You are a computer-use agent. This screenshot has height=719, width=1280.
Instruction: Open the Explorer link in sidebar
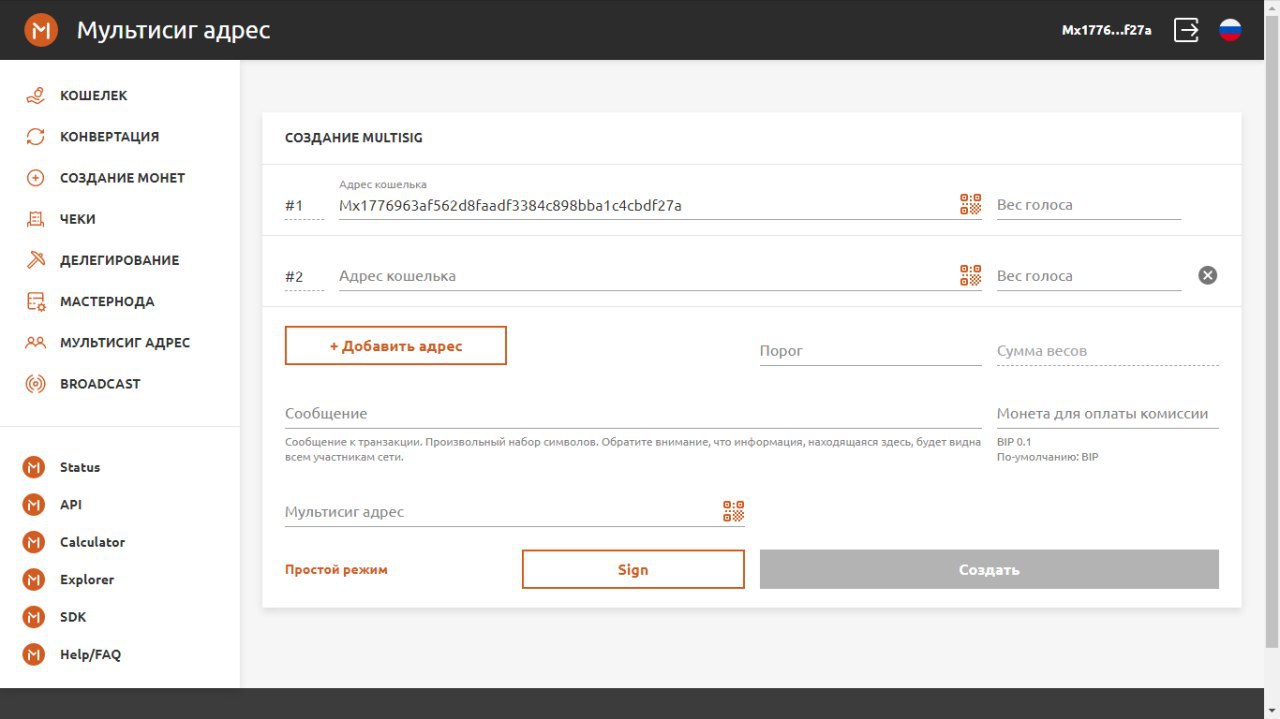coord(86,580)
